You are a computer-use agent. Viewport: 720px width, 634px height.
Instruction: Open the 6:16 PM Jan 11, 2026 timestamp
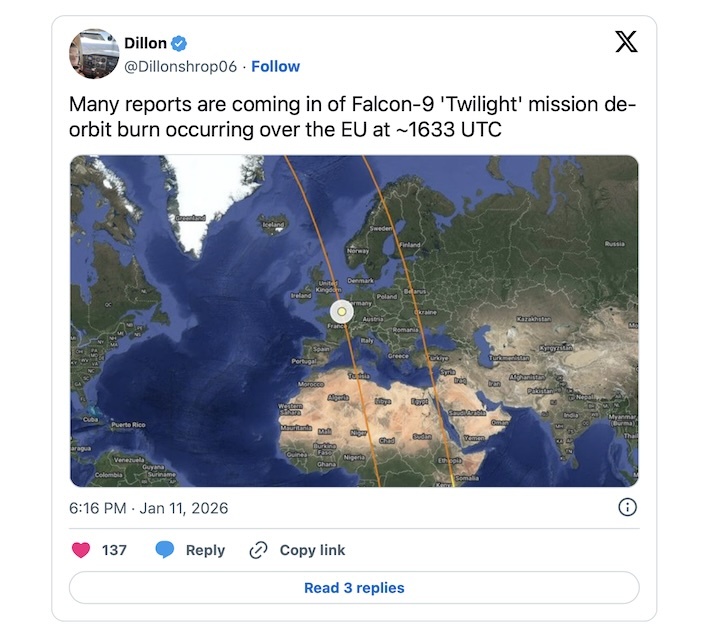(148, 508)
